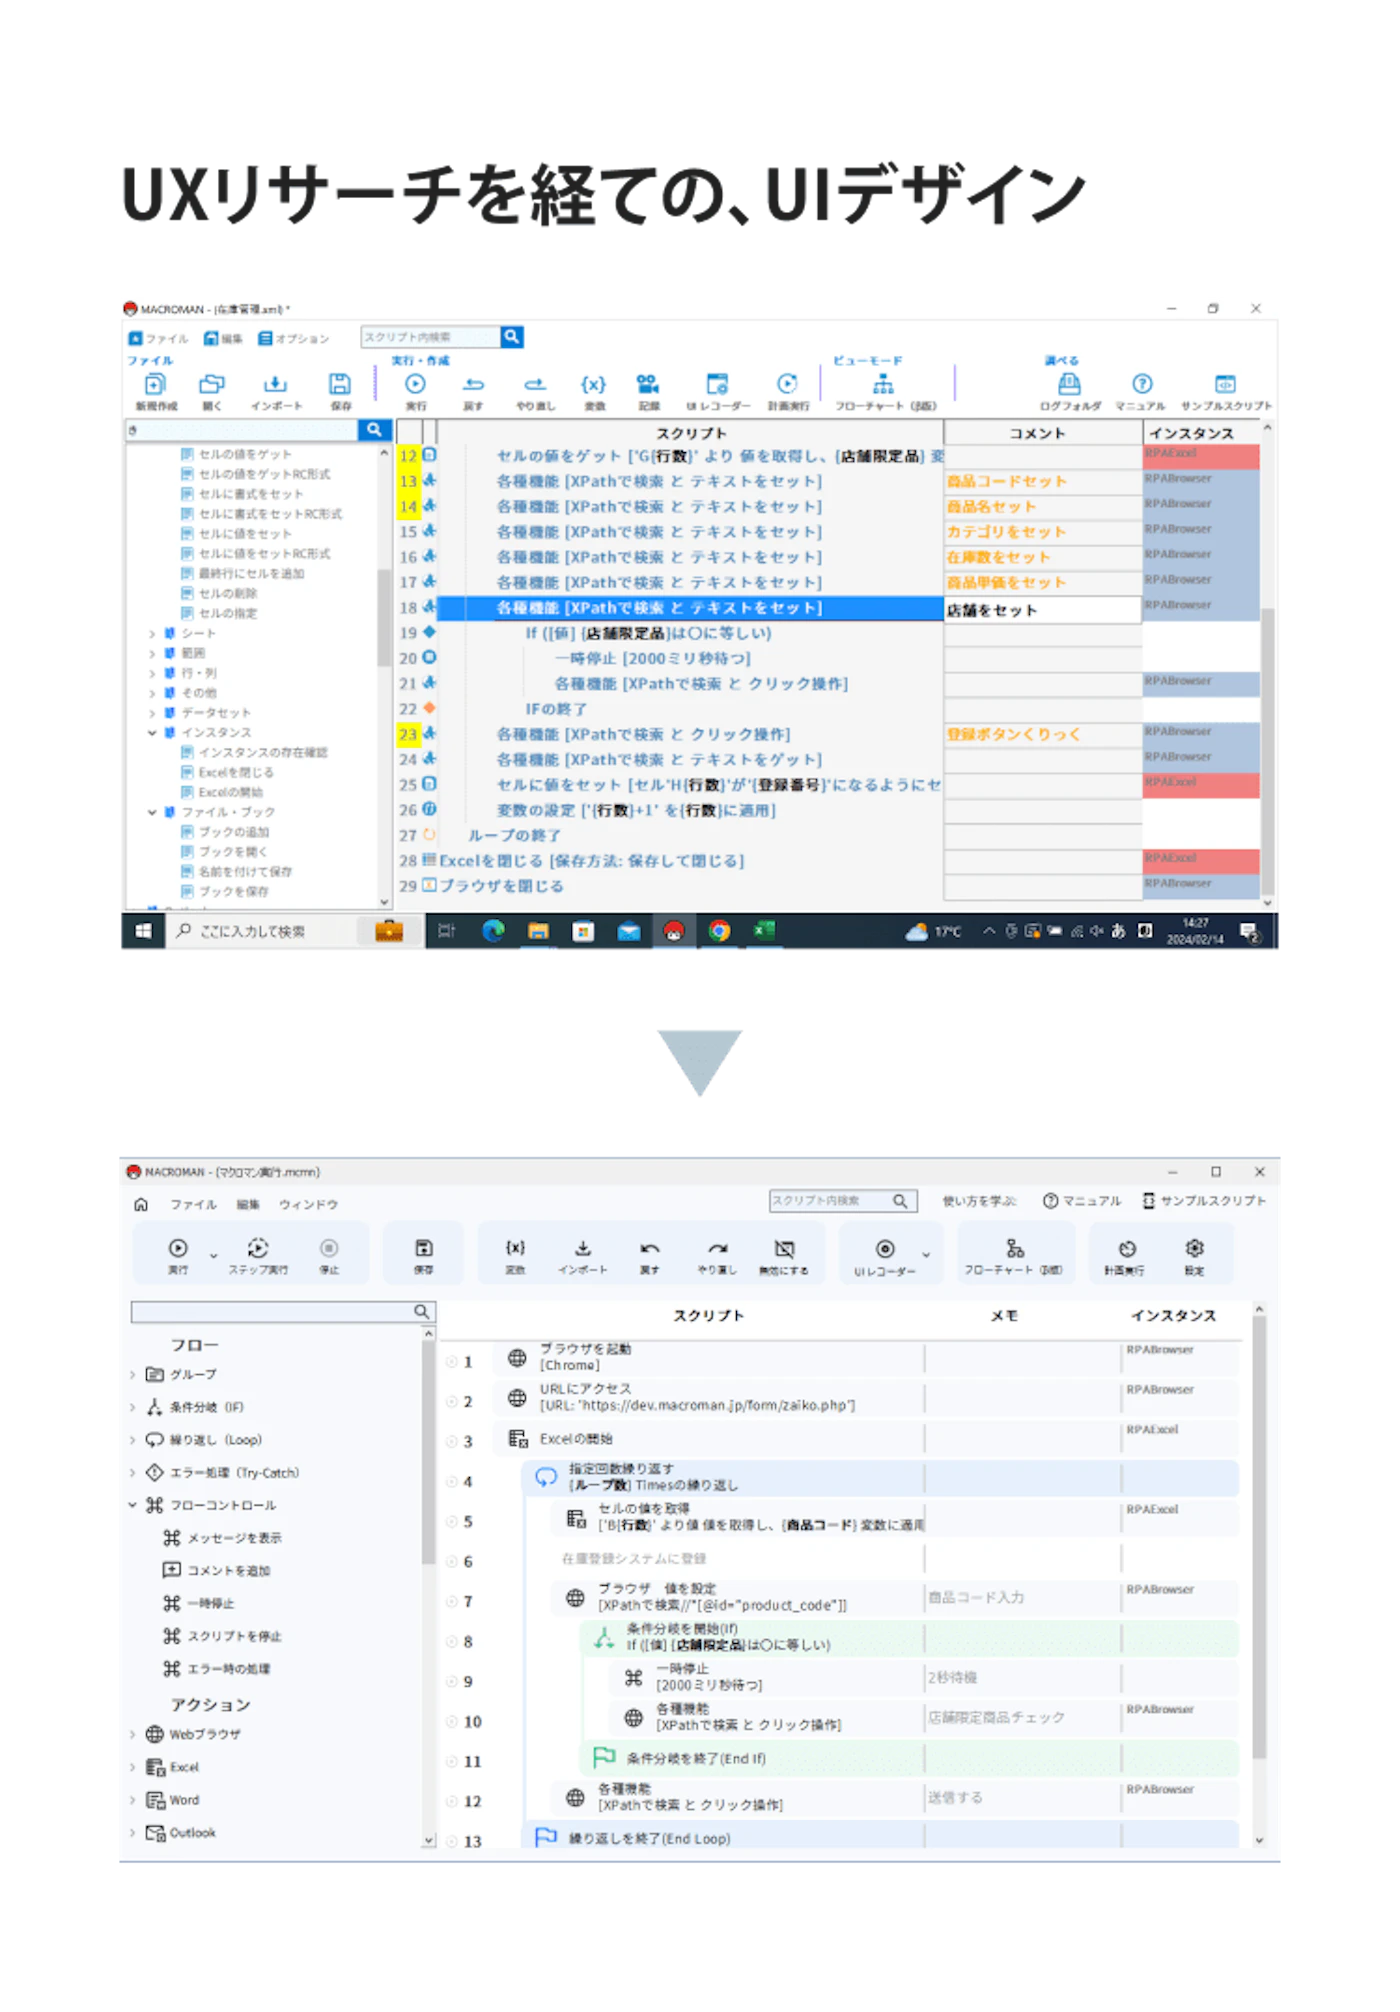
Task: Open ウィンドウ menu in lower window
Action: click(309, 1205)
